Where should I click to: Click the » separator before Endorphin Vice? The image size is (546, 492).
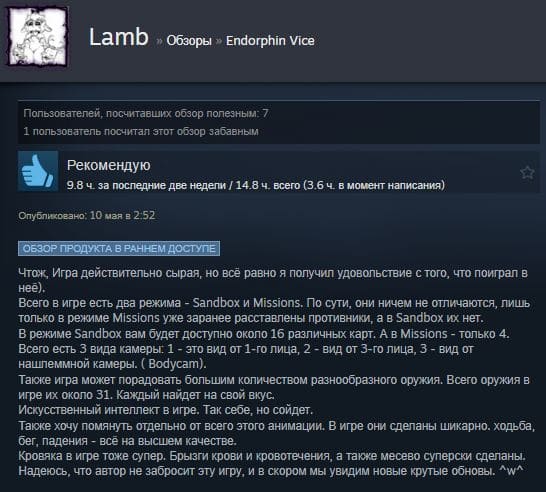219,41
